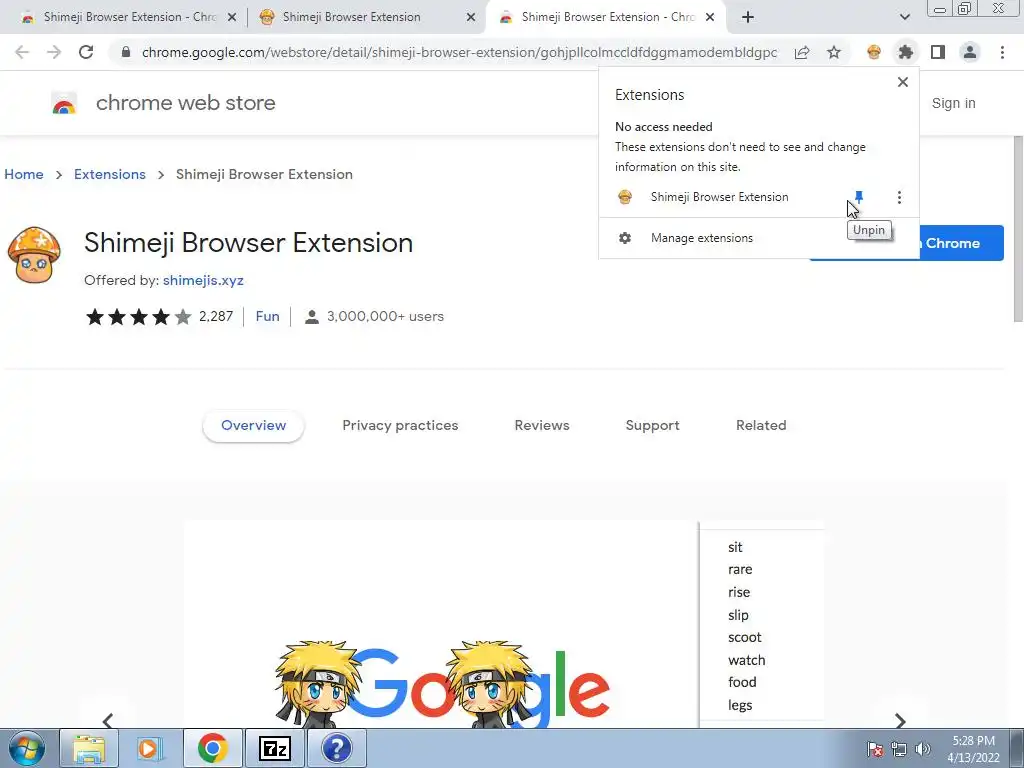1024x768 pixels.
Task: Open Windows Explorer from taskbar
Action: tap(89, 748)
